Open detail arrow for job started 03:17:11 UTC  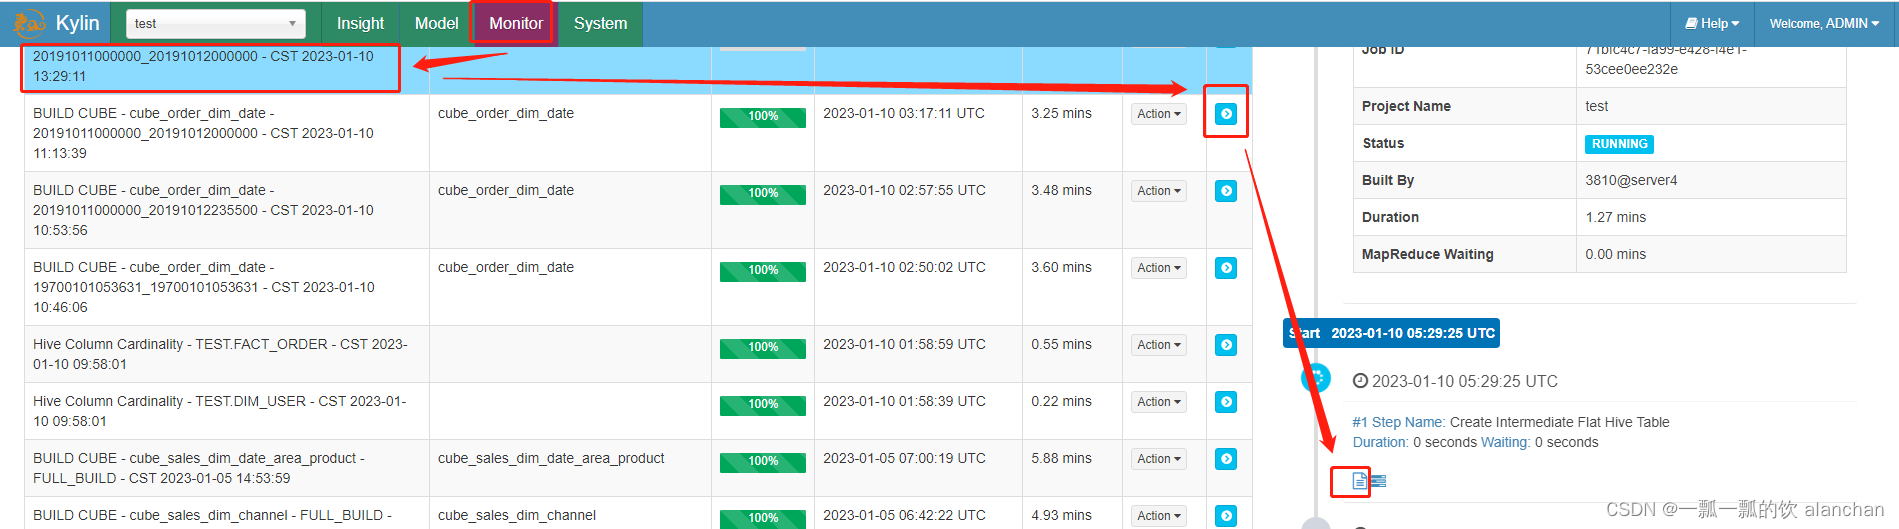click(x=1226, y=114)
